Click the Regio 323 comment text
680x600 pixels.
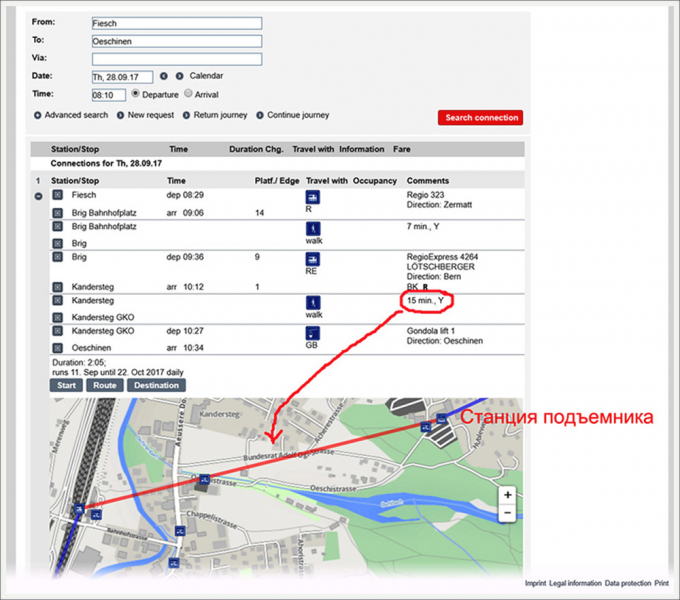pyautogui.click(x=425, y=195)
